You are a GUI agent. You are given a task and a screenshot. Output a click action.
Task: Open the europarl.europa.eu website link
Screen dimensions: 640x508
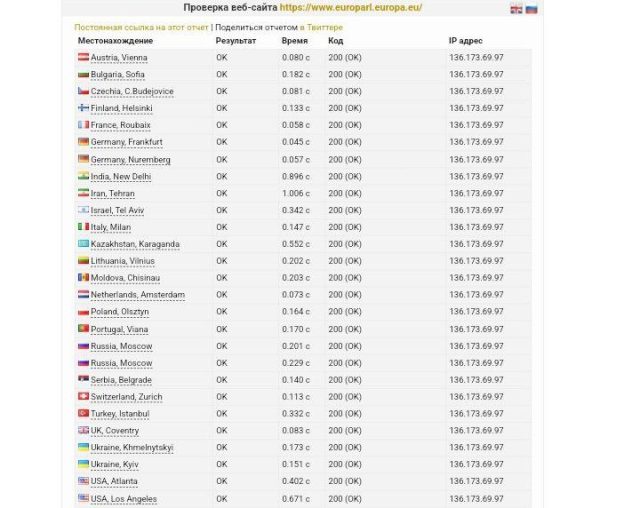point(351,7)
